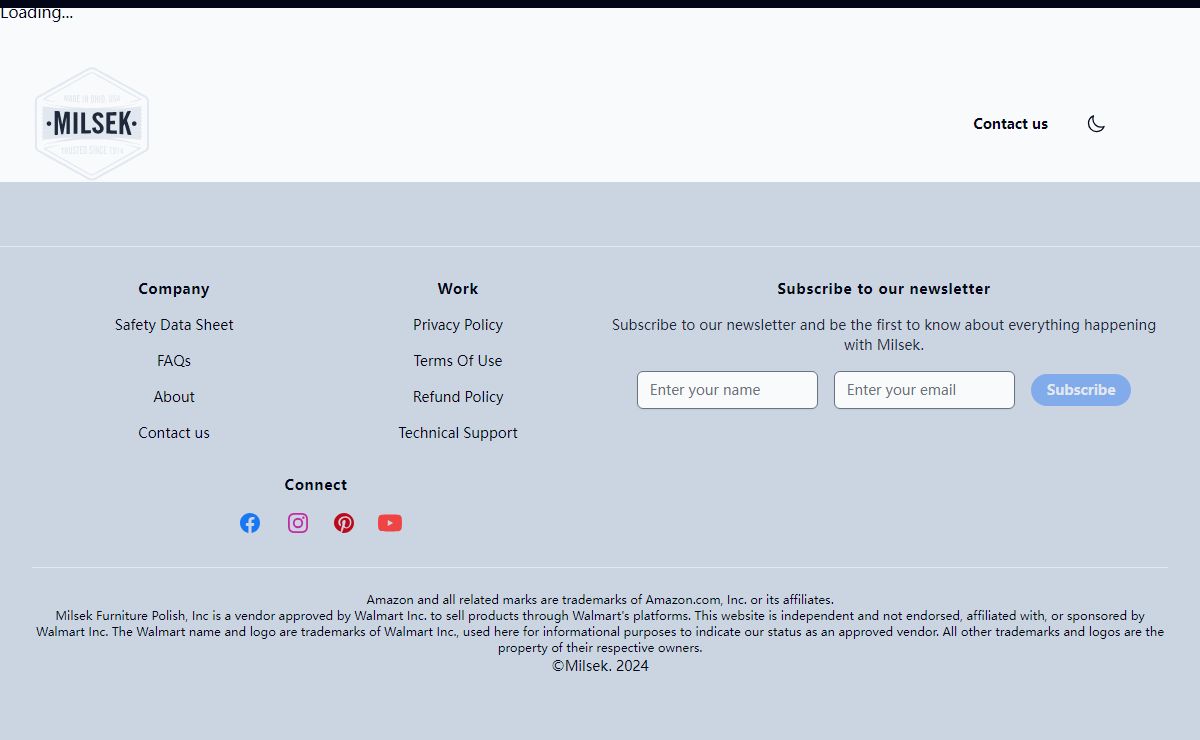The image size is (1200, 740).
Task: Open the About link in footer
Action: [174, 397]
